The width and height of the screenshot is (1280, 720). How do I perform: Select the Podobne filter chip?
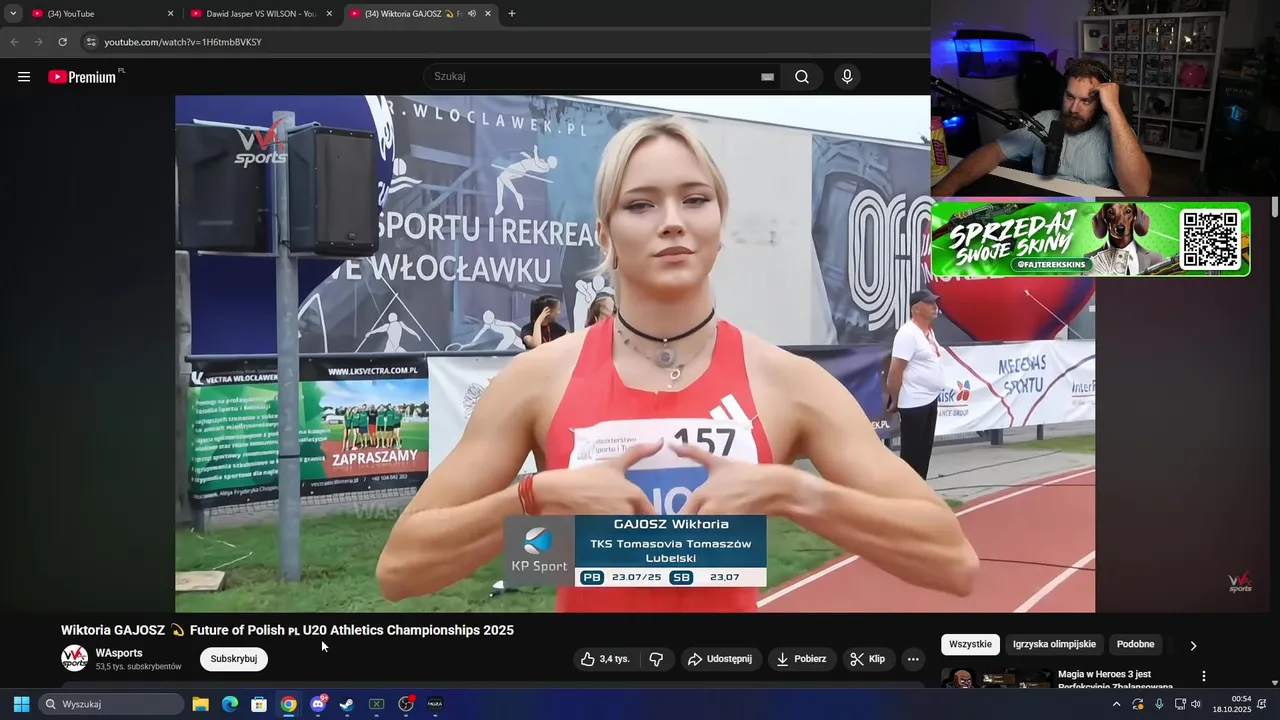point(1135,645)
